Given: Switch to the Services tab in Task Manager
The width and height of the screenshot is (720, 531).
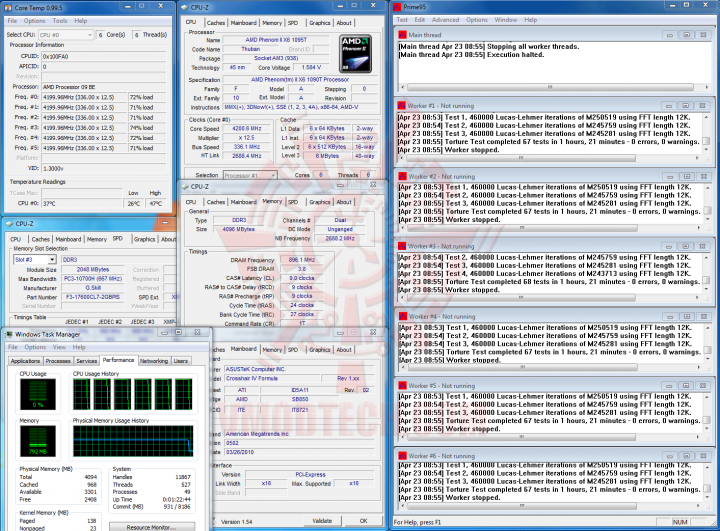Looking at the screenshot, I should coord(87,361).
